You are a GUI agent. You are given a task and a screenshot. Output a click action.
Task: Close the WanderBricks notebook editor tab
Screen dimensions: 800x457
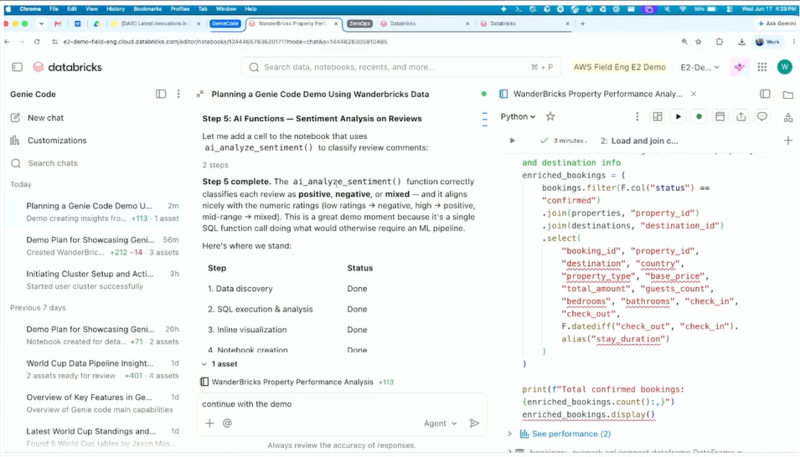[693, 94]
